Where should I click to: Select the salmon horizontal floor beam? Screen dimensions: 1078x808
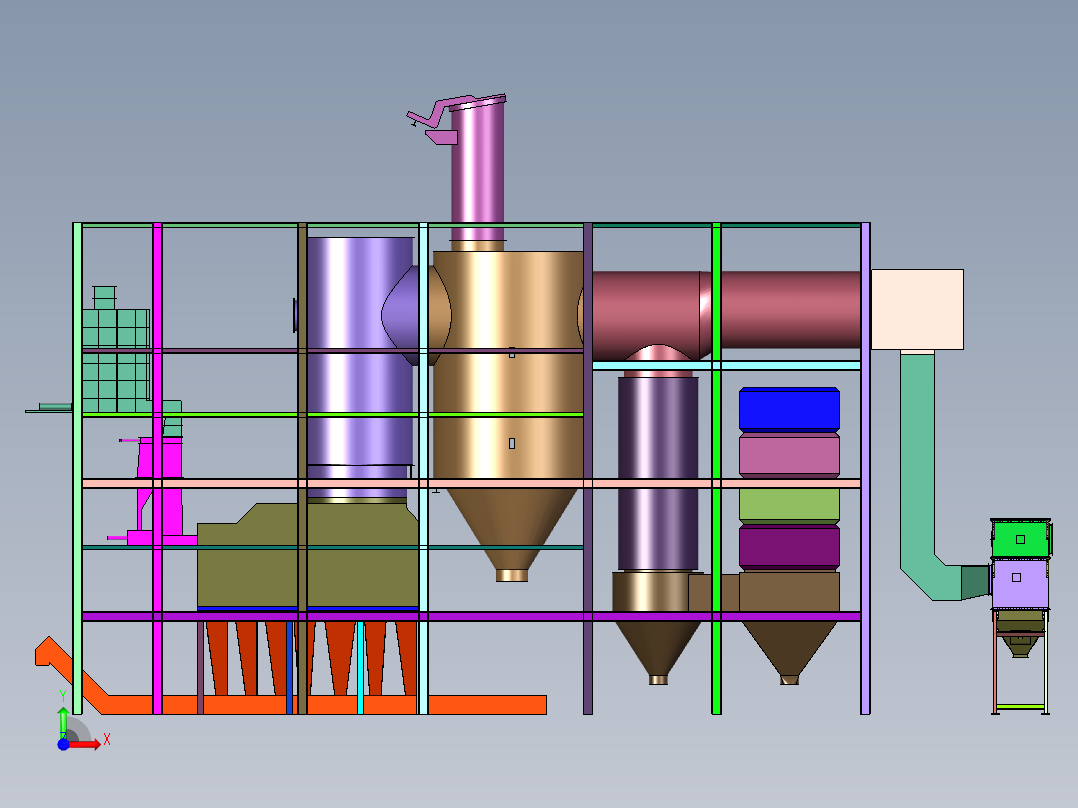click(x=471, y=483)
